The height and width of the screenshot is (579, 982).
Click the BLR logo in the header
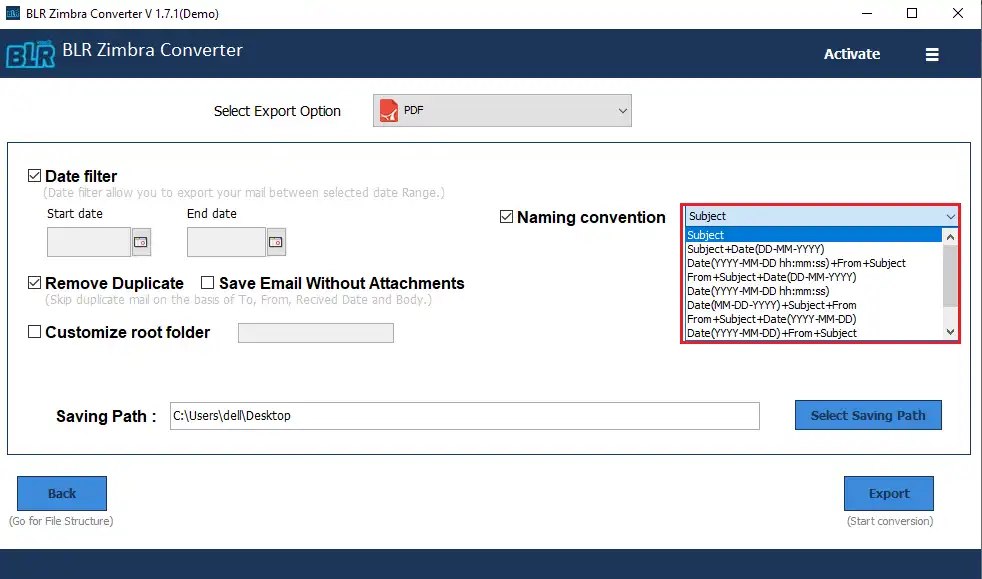pyautogui.click(x=30, y=53)
